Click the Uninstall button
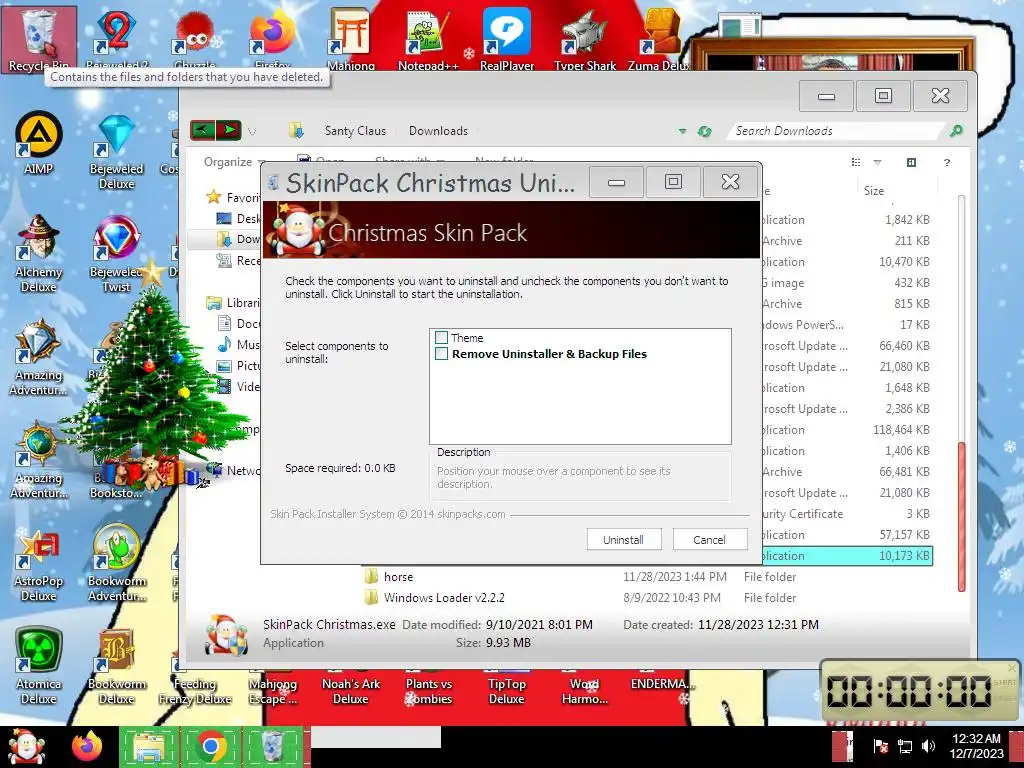Image resolution: width=1024 pixels, height=768 pixels. tap(624, 539)
